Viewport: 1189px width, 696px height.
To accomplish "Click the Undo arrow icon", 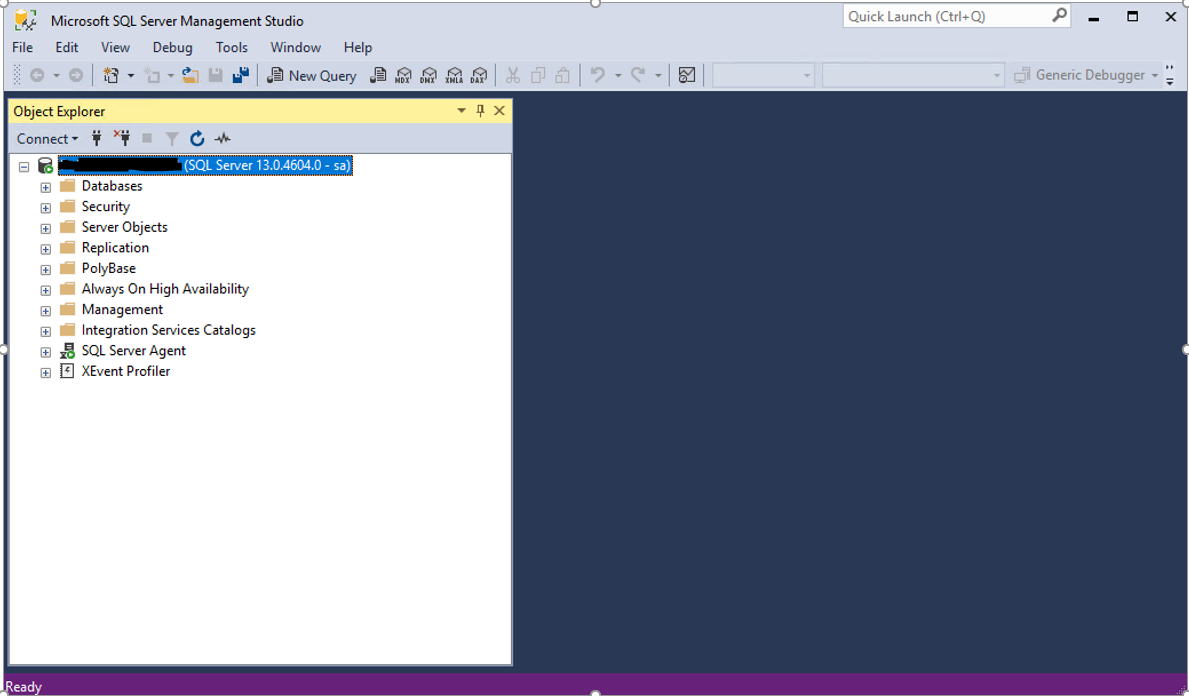I will pos(598,75).
